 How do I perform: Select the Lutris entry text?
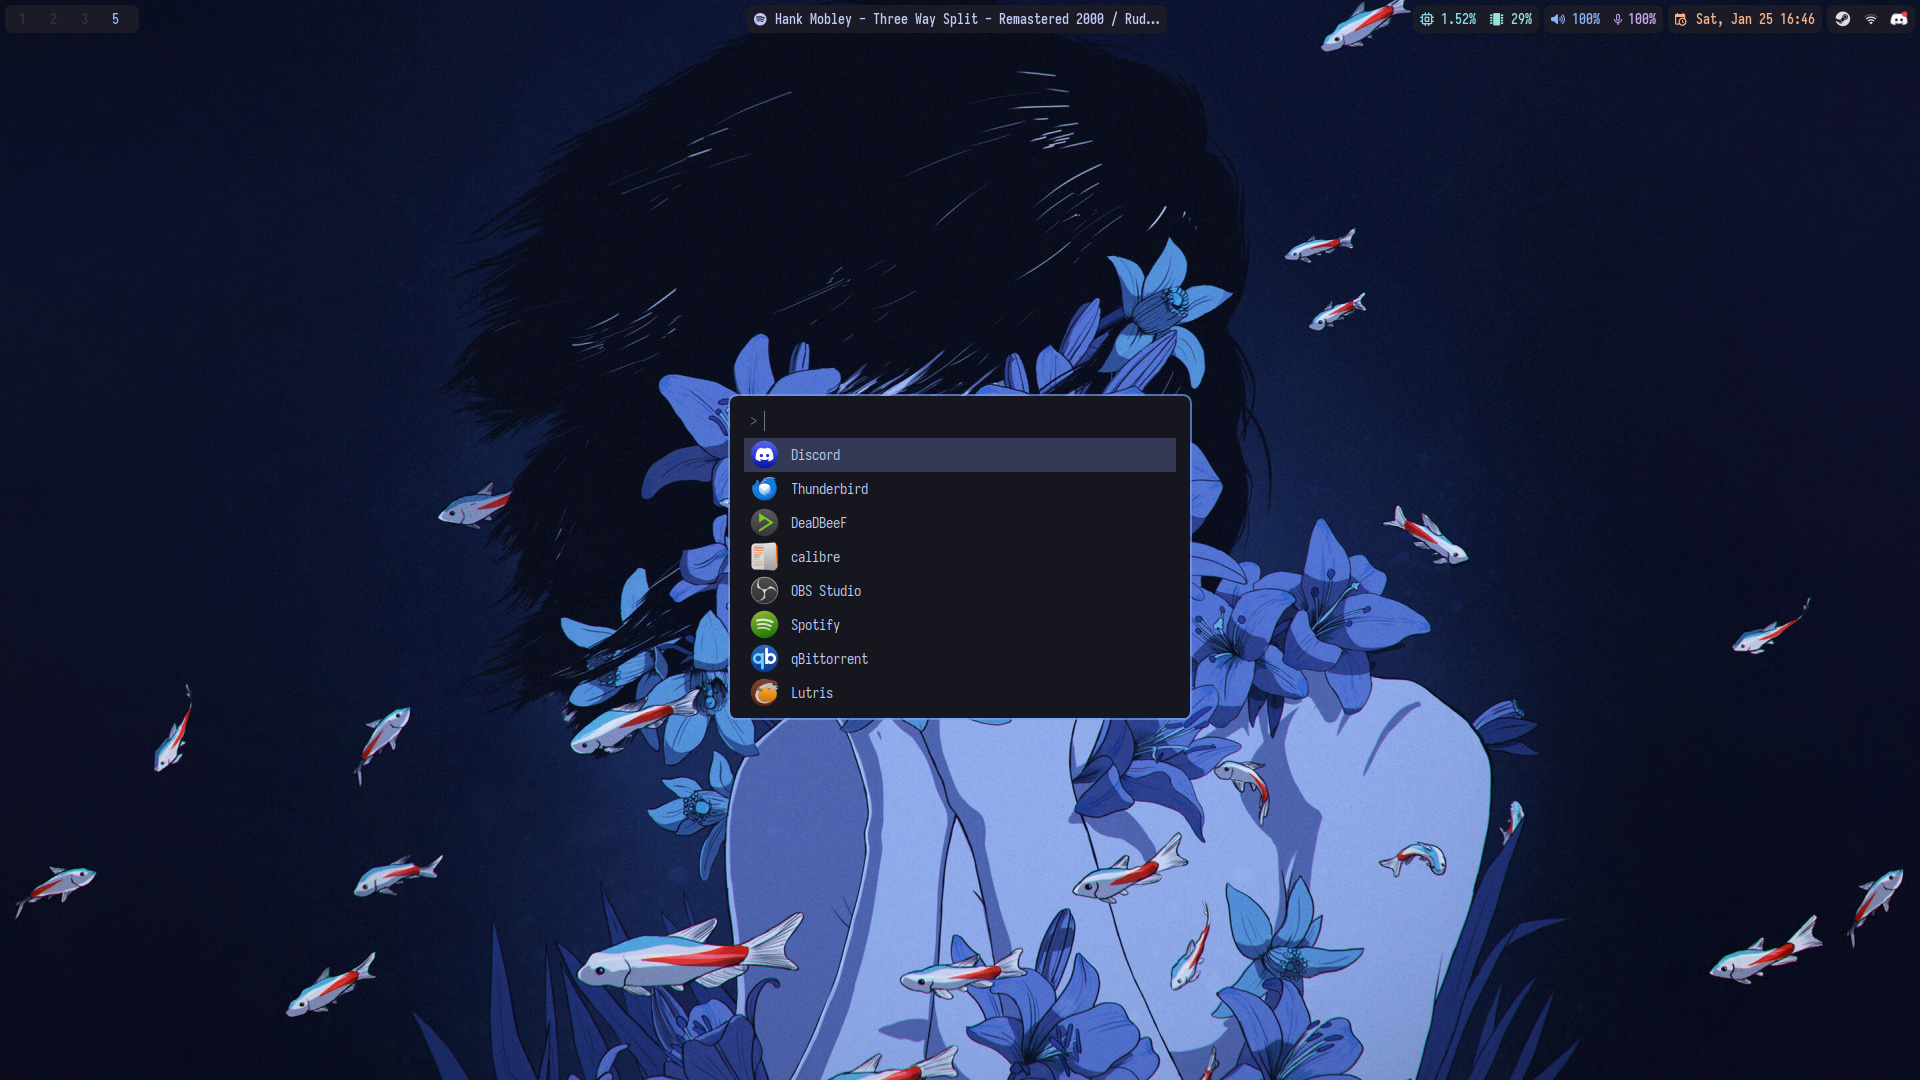coord(811,693)
